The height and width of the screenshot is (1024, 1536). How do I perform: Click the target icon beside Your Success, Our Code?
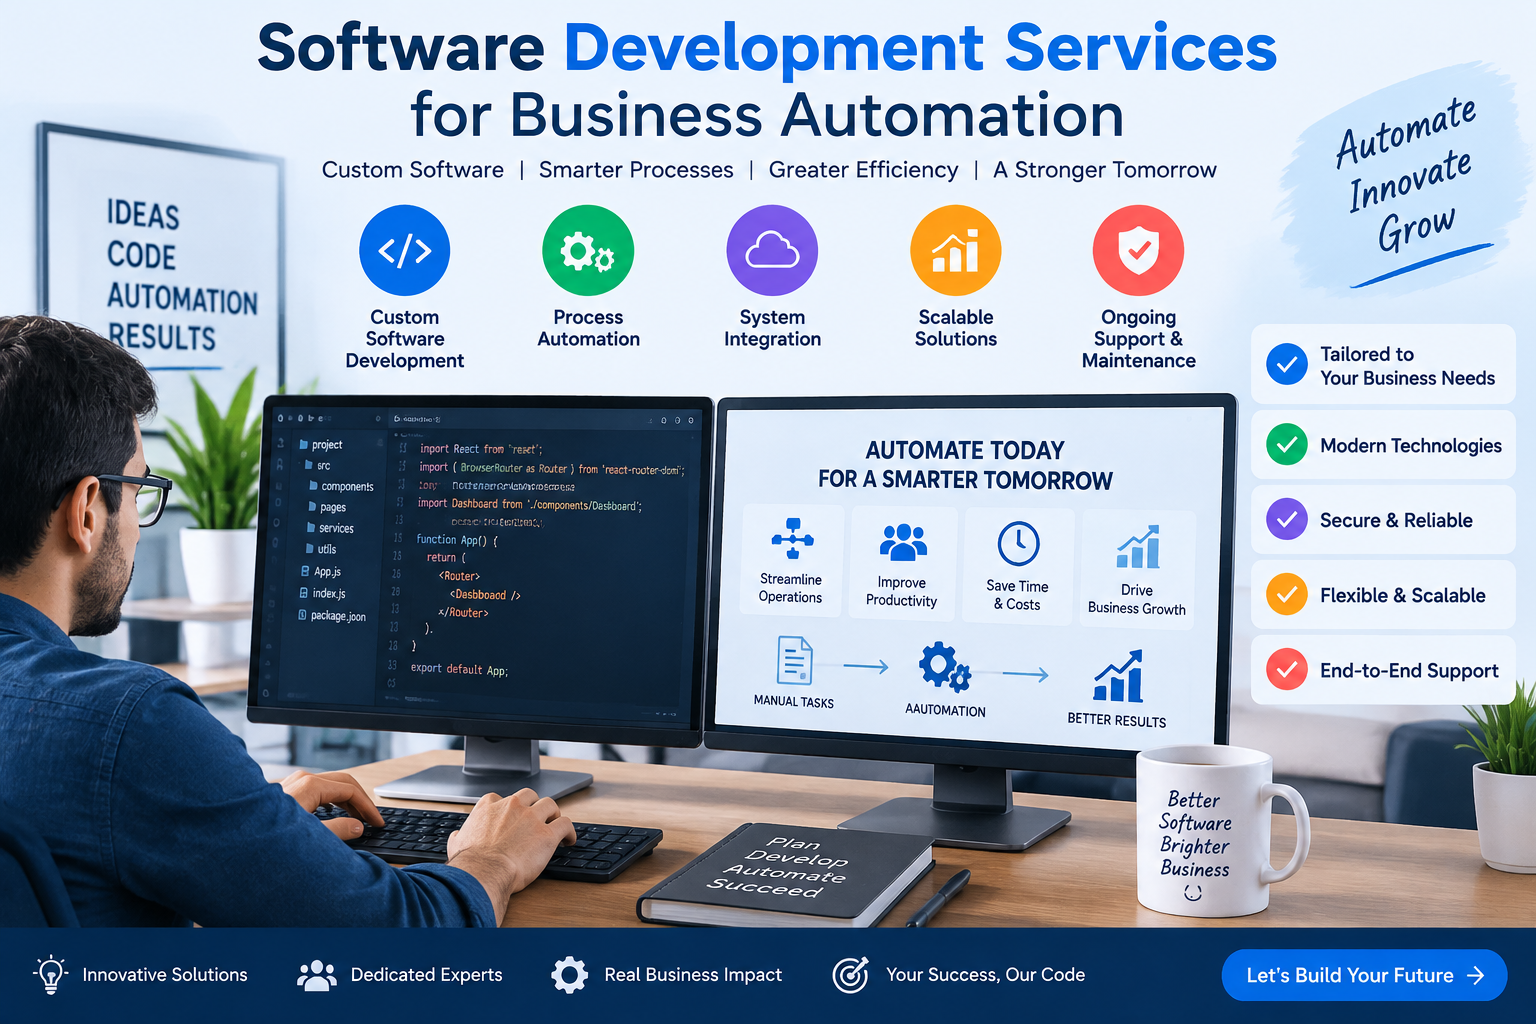tap(851, 975)
